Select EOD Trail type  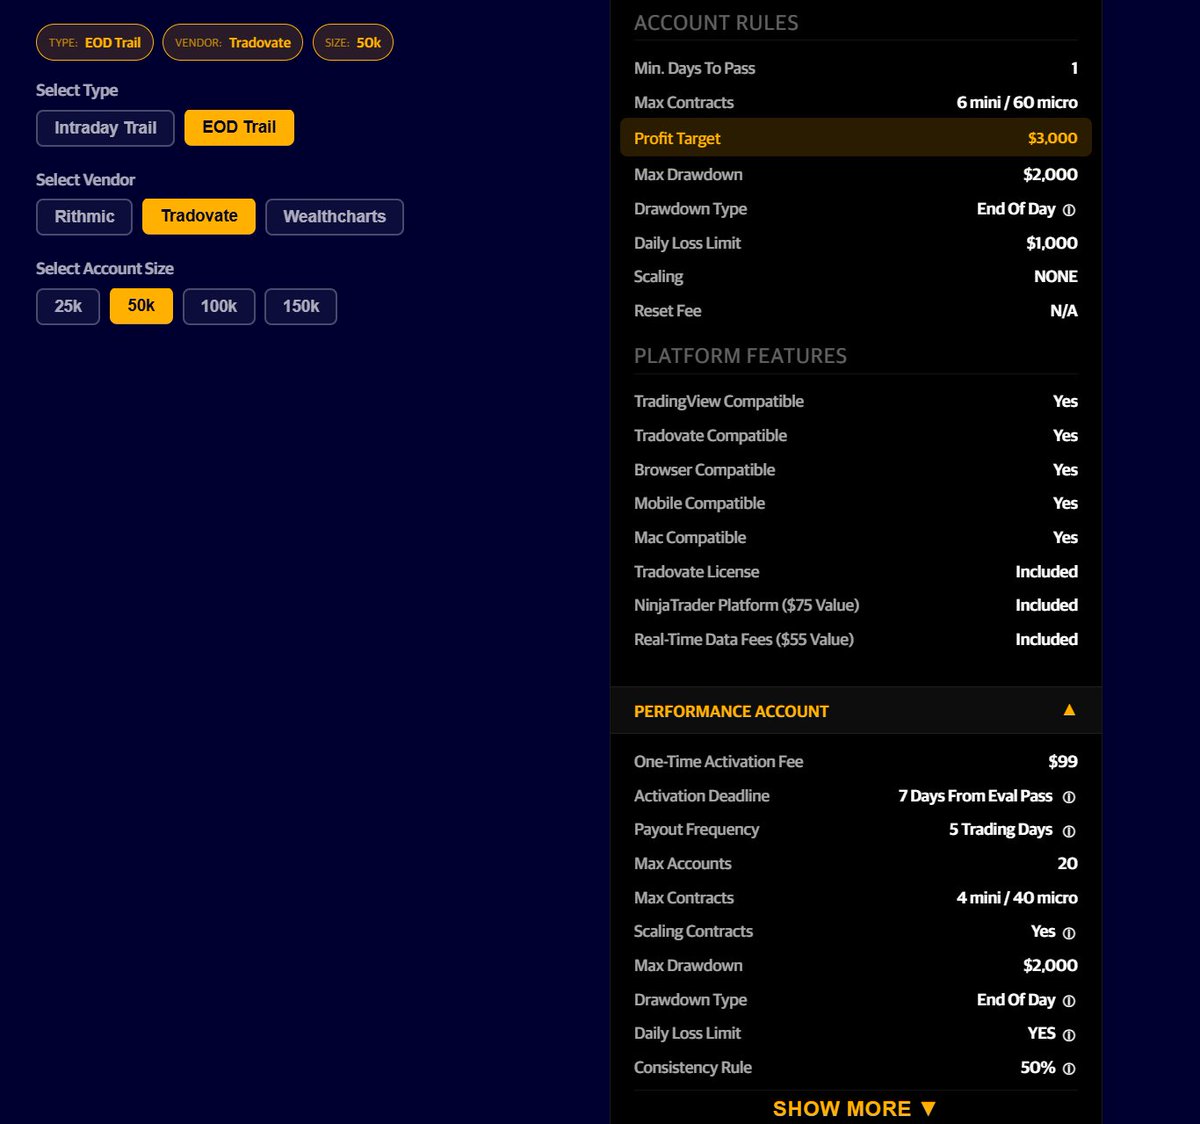(x=239, y=127)
